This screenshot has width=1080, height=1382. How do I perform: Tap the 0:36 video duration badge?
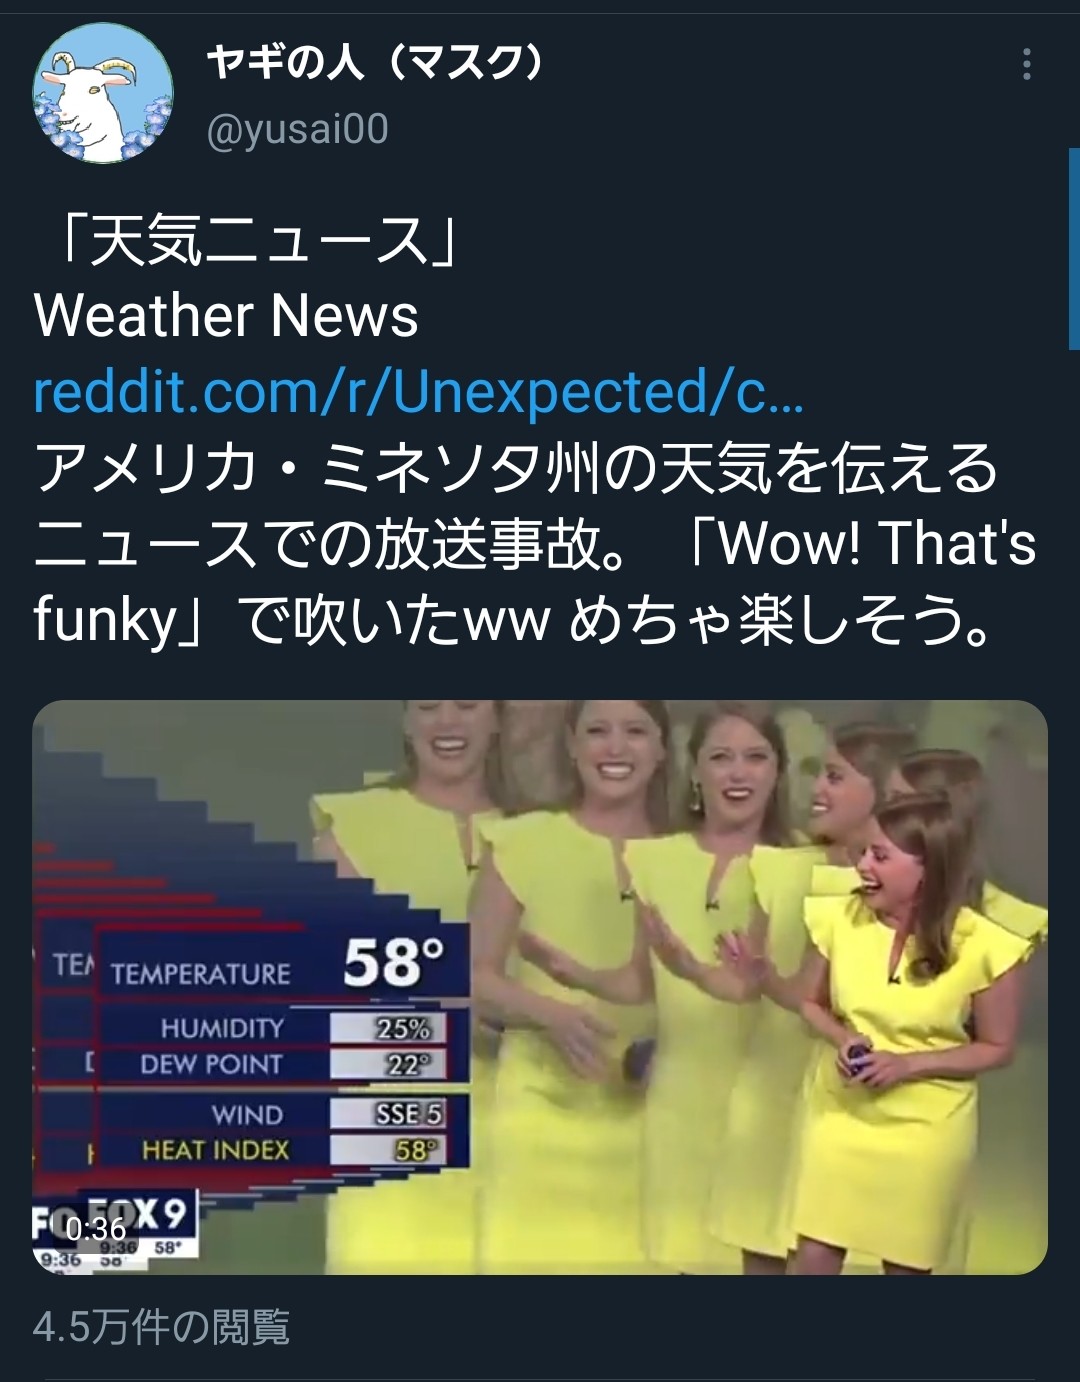coord(96,1227)
